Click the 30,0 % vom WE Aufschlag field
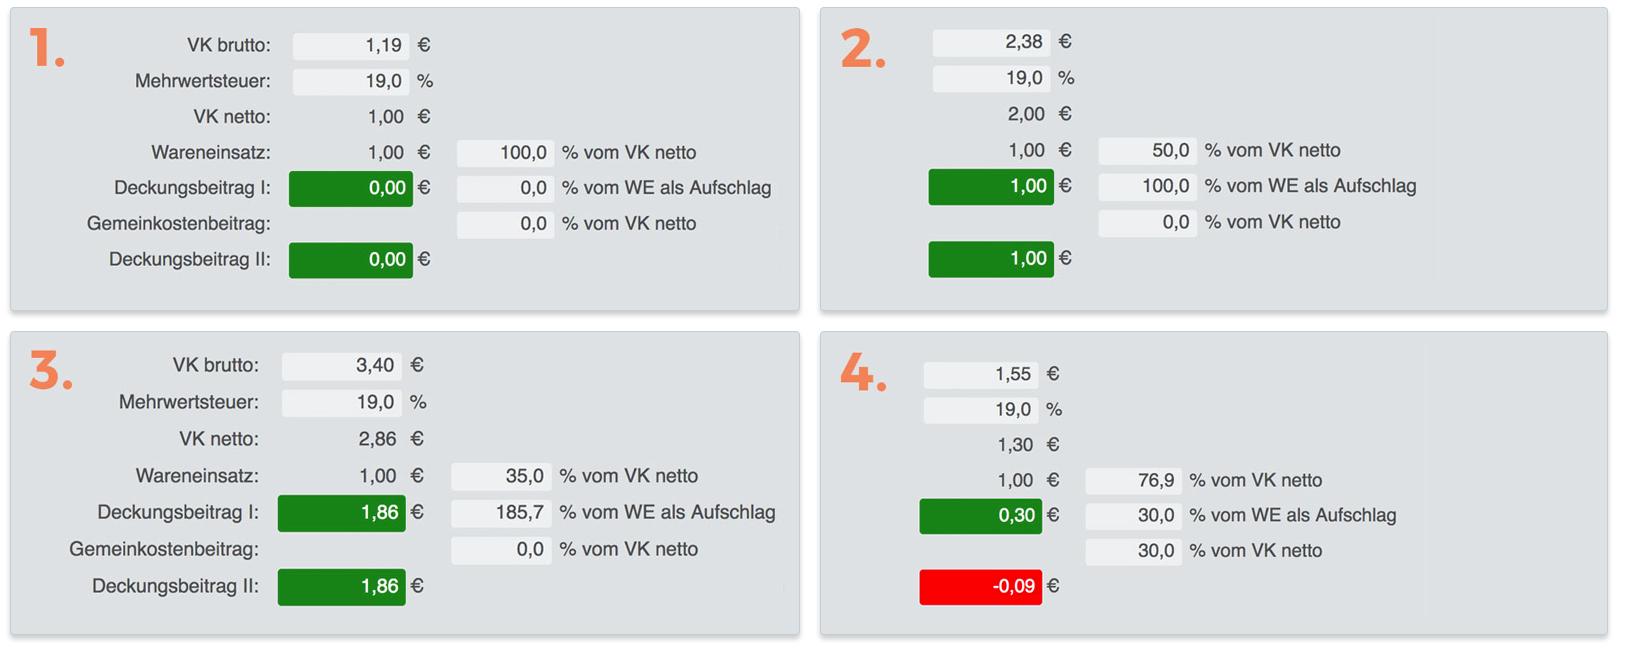The height and width of the screenshot is (648, 1627). [x=1132, y=516]
